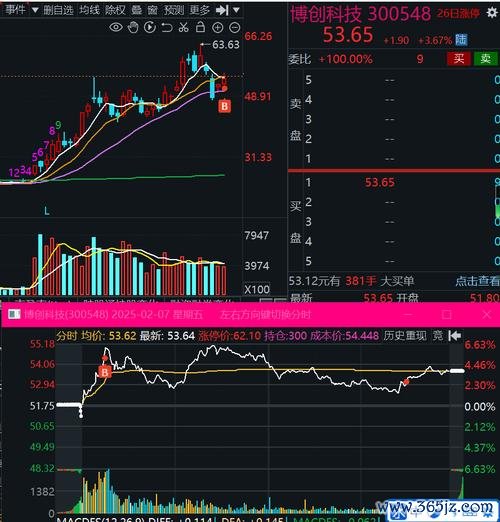Viewport: 500px width, 522px height.
Task: Click the sell order count 9 in 委比 row
Action: click(x=420, y=59)
